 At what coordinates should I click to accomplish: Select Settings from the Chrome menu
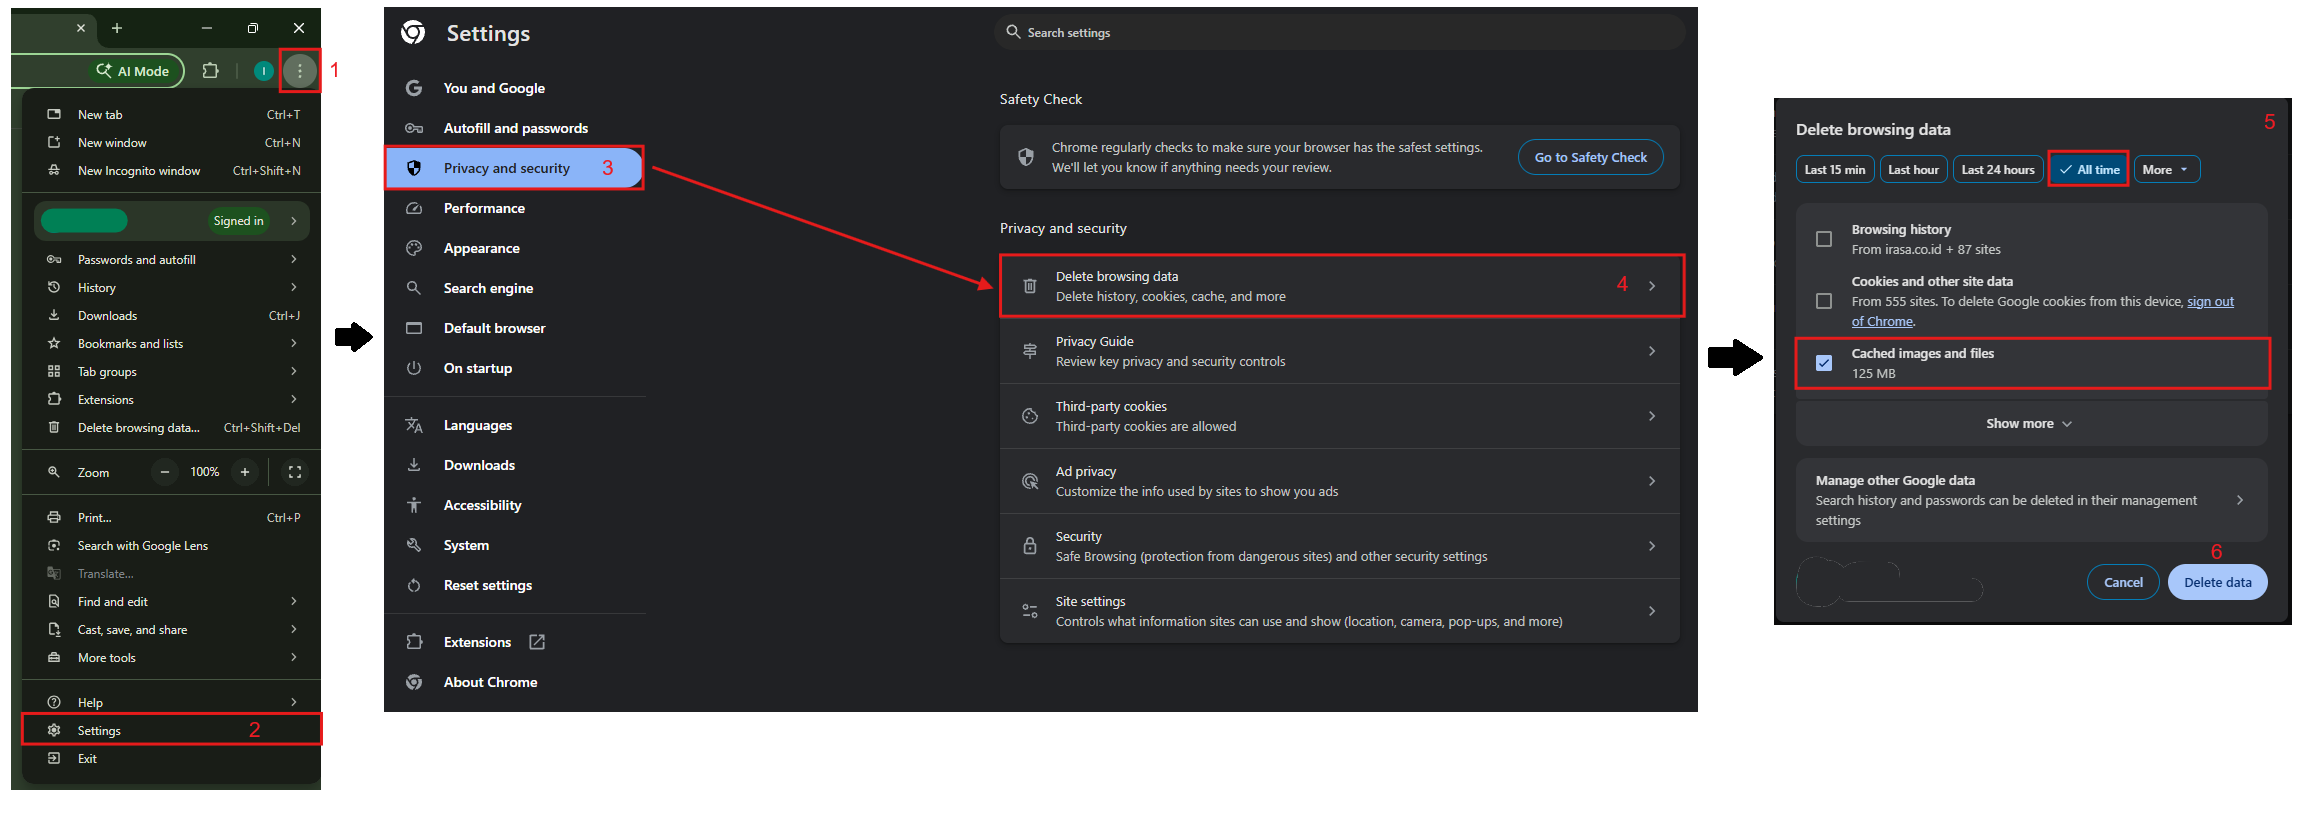(100, 731)
